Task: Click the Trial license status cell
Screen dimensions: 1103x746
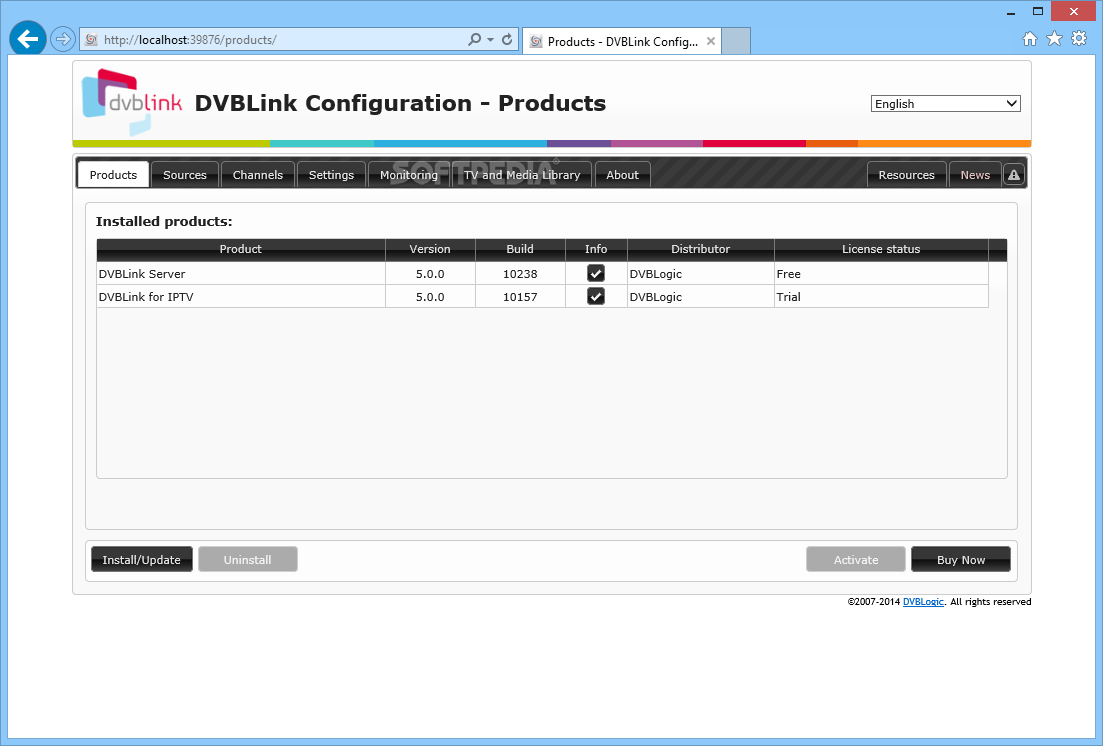Action: coord(881,296)
